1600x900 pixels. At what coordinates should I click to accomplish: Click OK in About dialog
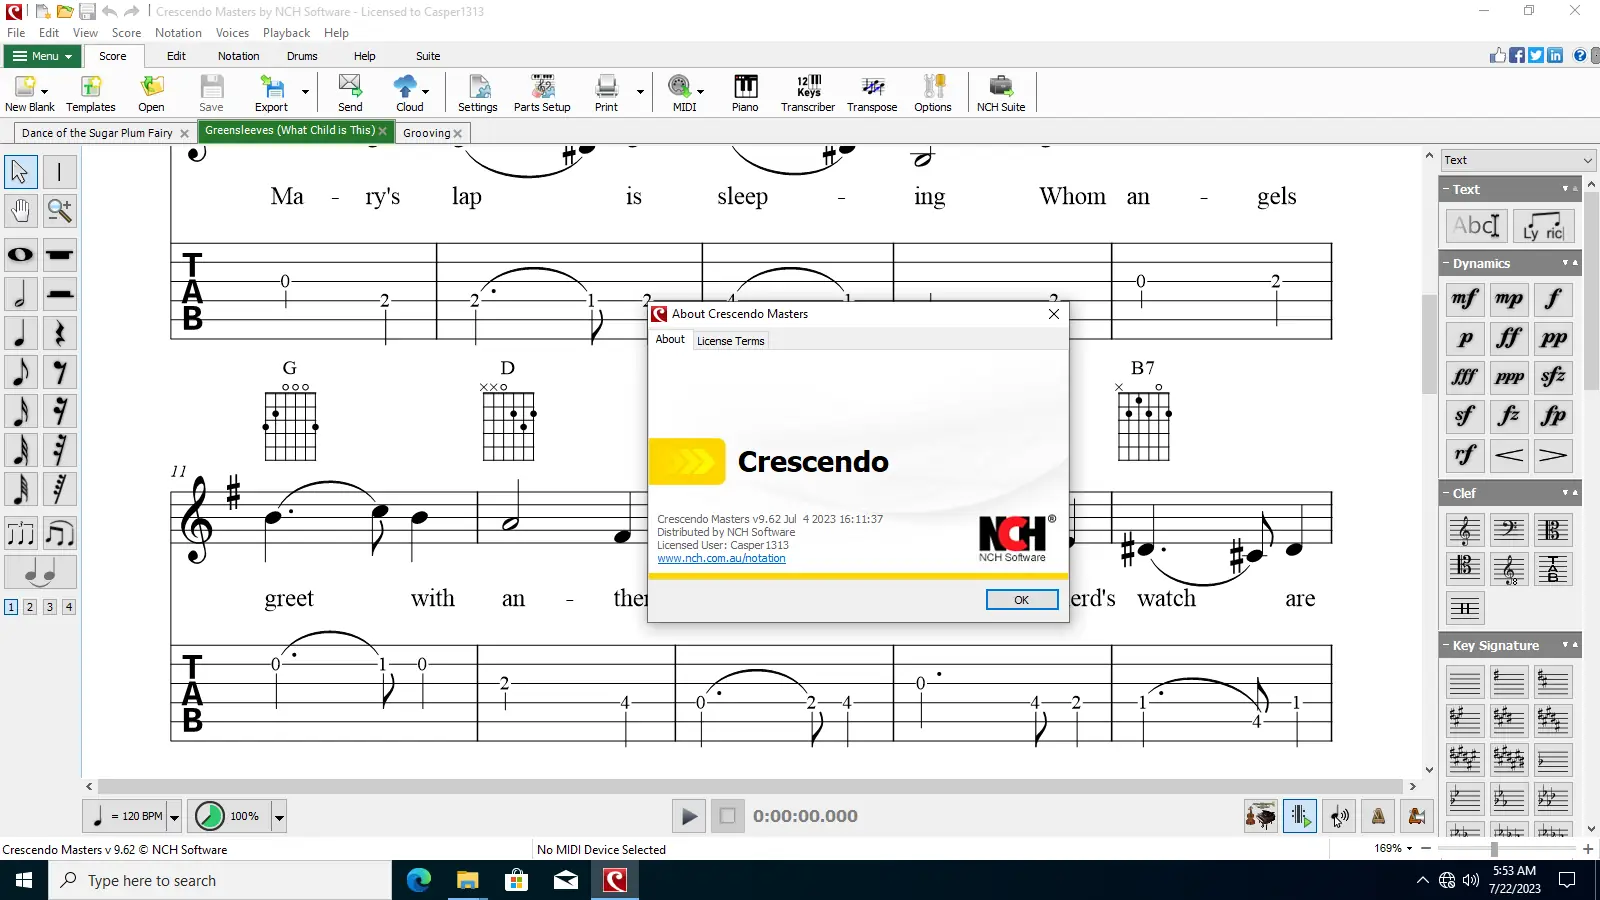click(1021, 600)
